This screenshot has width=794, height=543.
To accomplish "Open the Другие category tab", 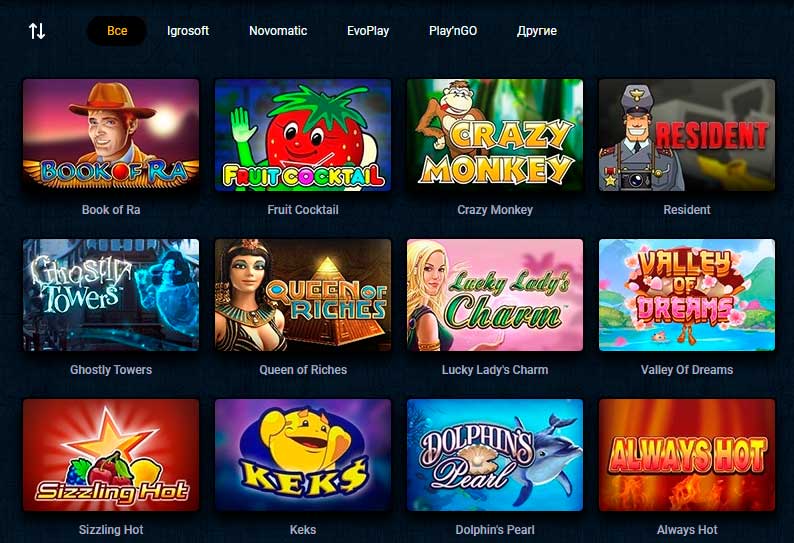I will [x=537, y=31].
